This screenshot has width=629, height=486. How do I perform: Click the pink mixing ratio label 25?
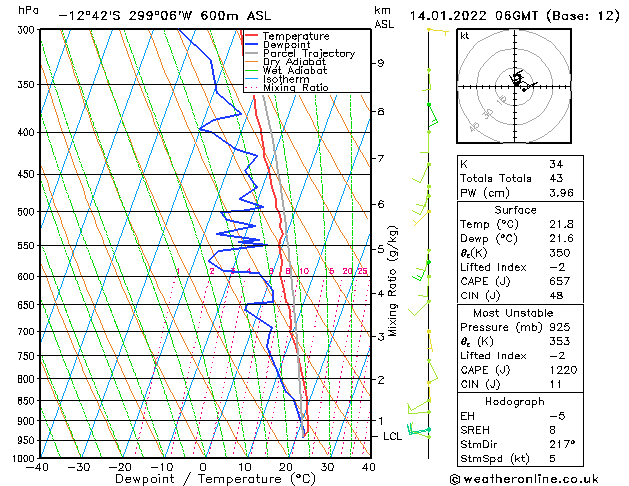(363, 271)
